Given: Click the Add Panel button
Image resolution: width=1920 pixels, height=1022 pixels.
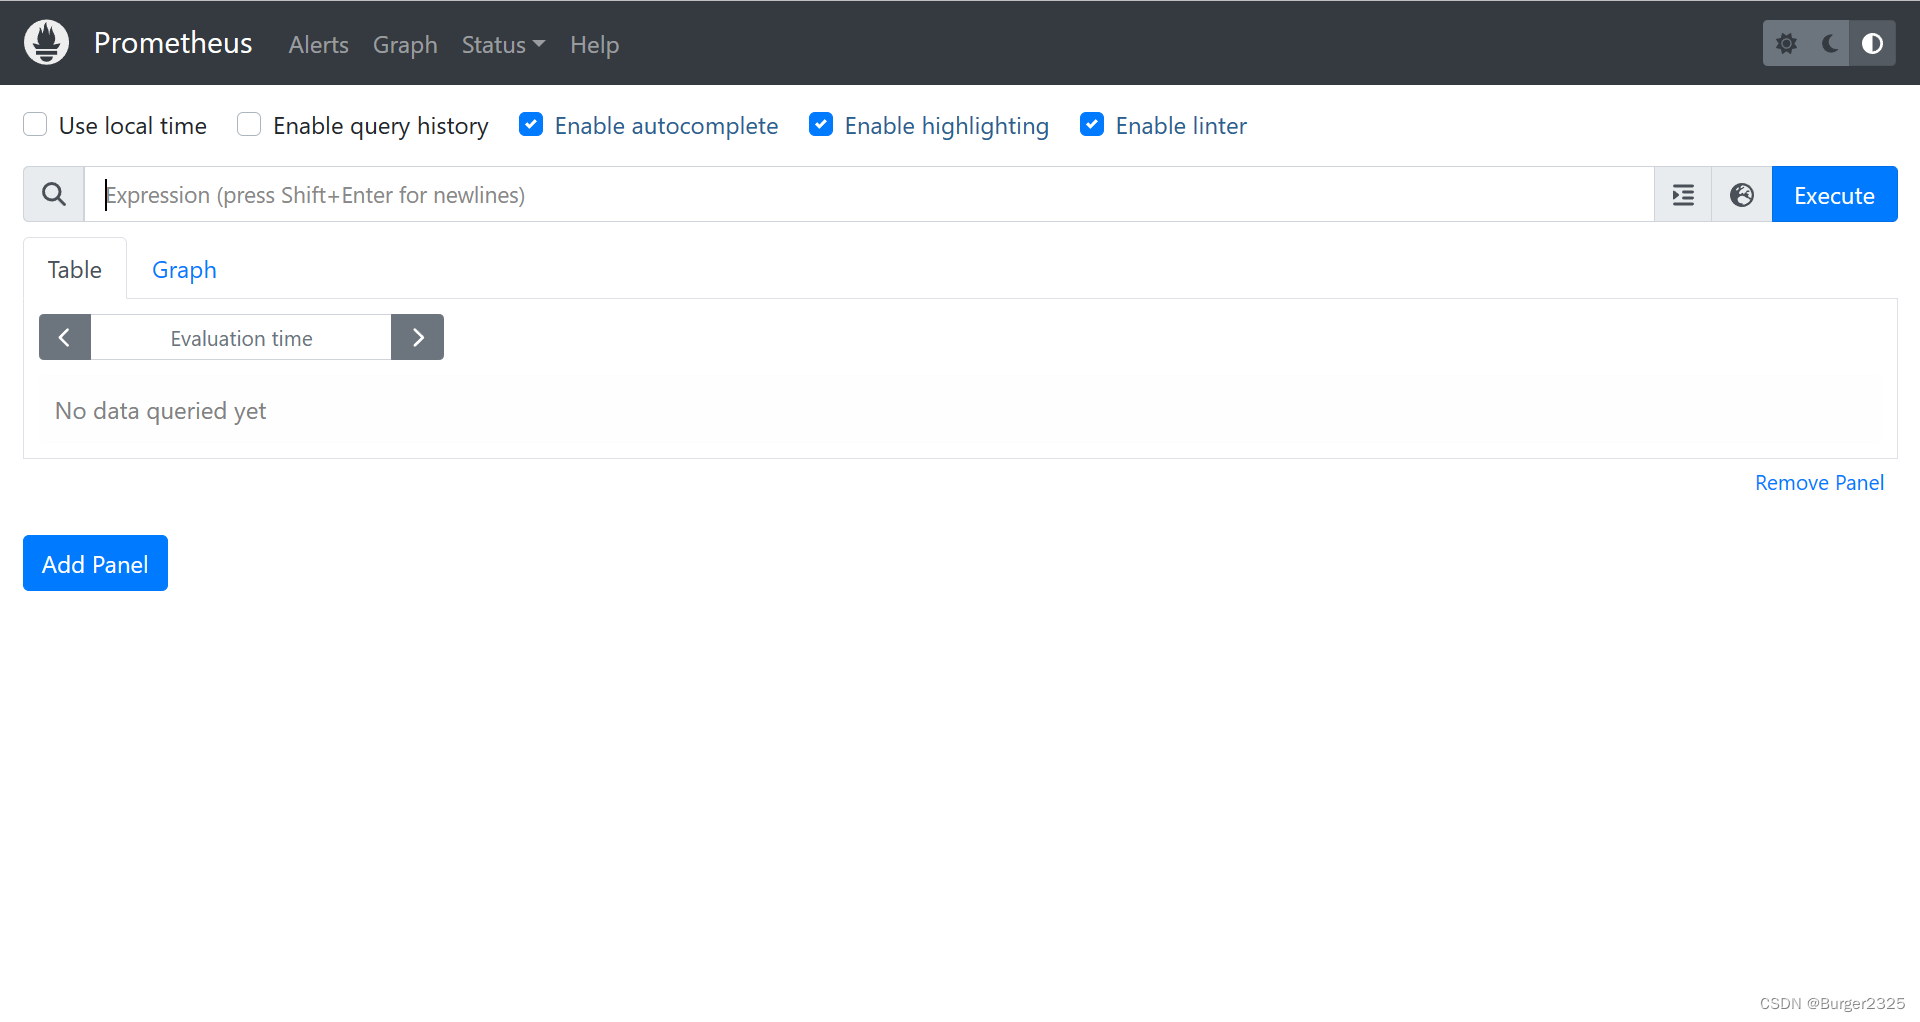Looking at the screenshot, I should tap(95, 564).
